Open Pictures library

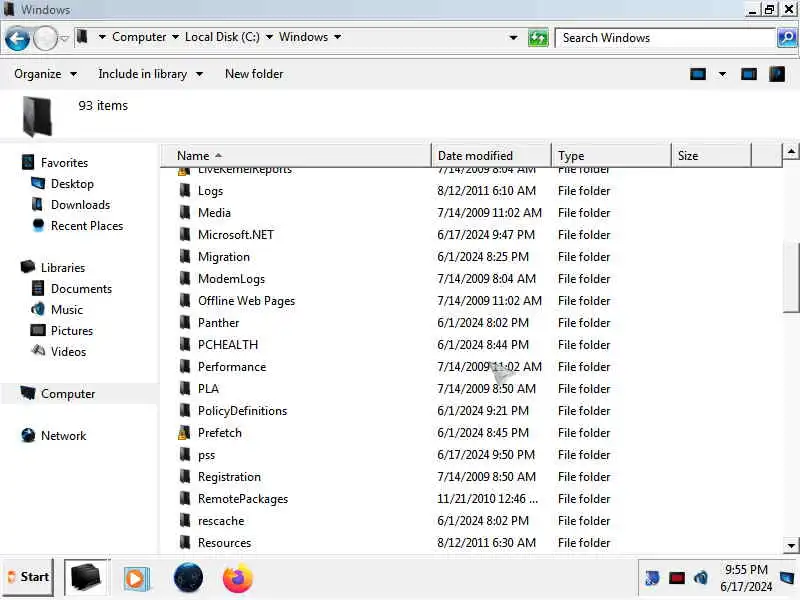pos(71,331)
